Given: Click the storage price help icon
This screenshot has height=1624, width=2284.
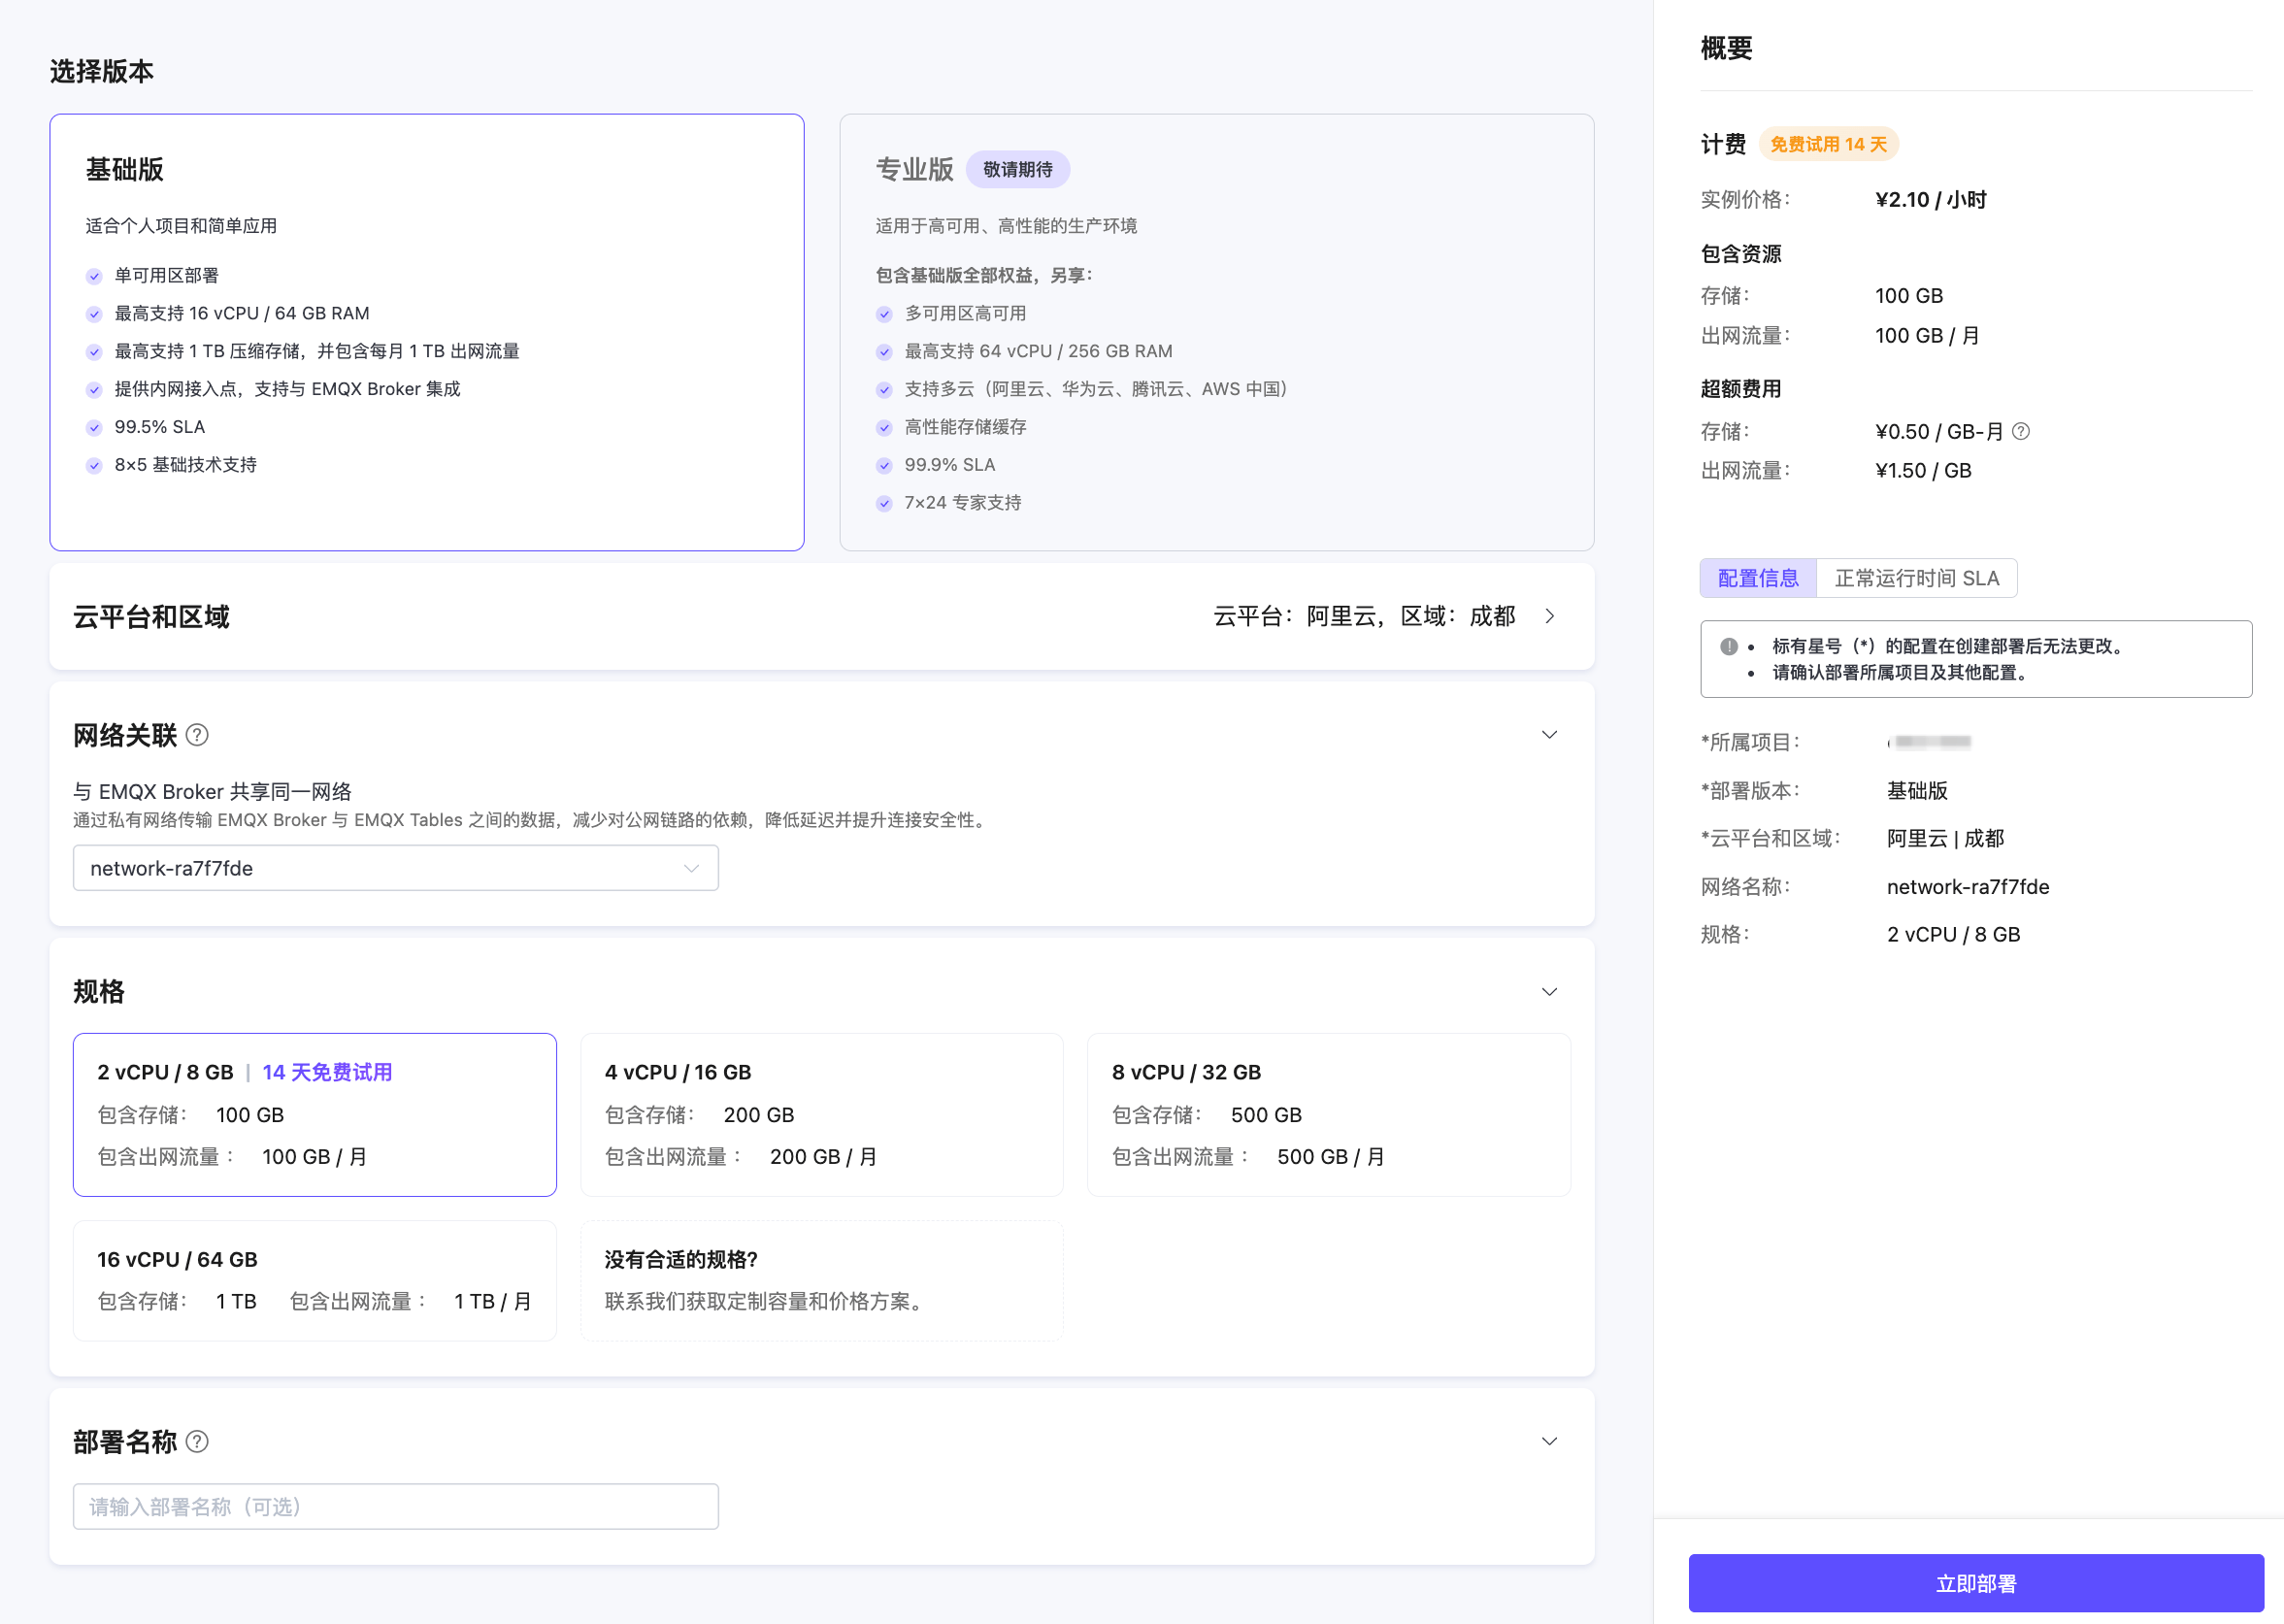Looking at the screenshot, I should (2020, 431).
